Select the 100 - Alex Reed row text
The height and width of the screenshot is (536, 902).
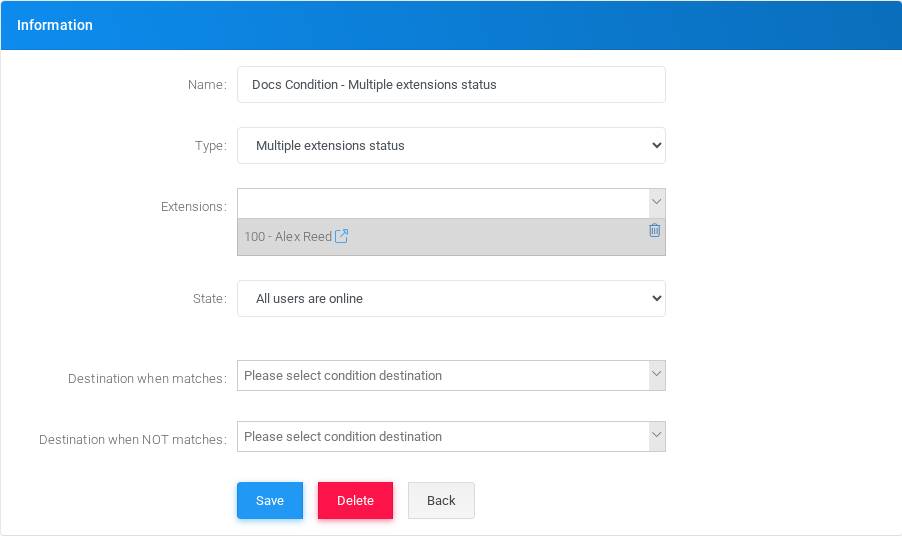[288, 236]
